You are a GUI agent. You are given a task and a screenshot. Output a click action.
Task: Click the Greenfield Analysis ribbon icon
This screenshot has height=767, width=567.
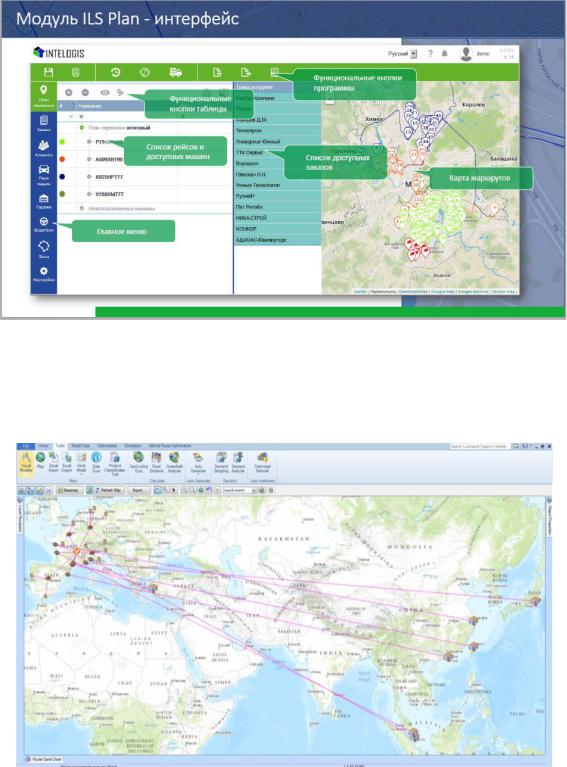tap(174, 462)
